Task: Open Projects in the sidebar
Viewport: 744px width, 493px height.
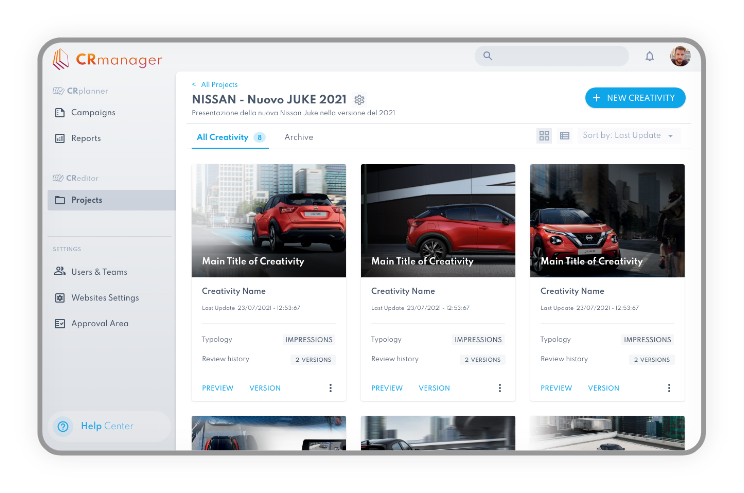Action: pyautogui.click(x=112, y=200)
